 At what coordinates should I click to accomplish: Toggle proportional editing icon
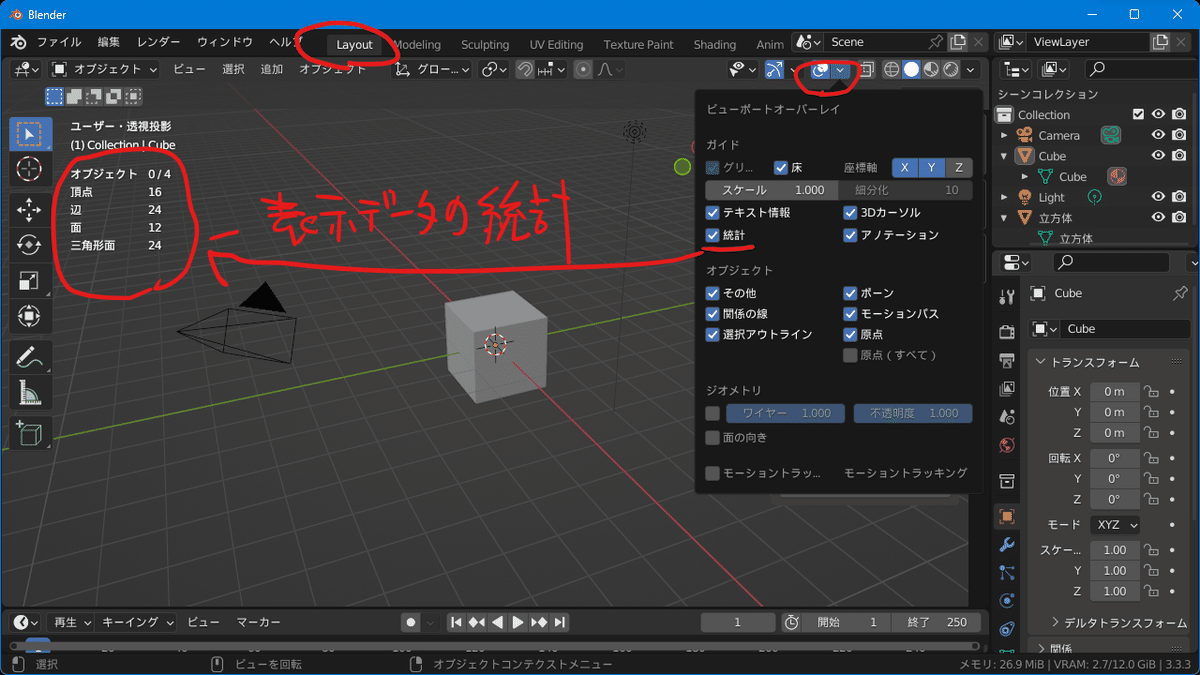pyautogui.click(x=582, y=69)
